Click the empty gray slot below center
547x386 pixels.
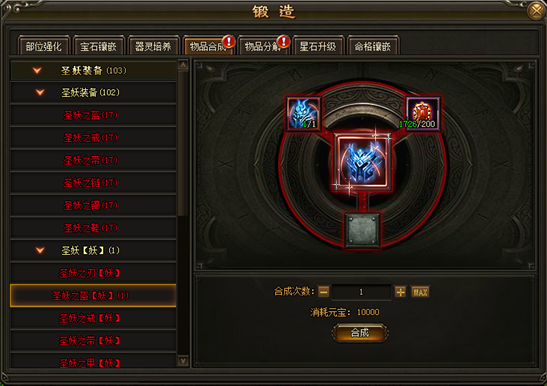pyautogui.click(x=362, y=230)
